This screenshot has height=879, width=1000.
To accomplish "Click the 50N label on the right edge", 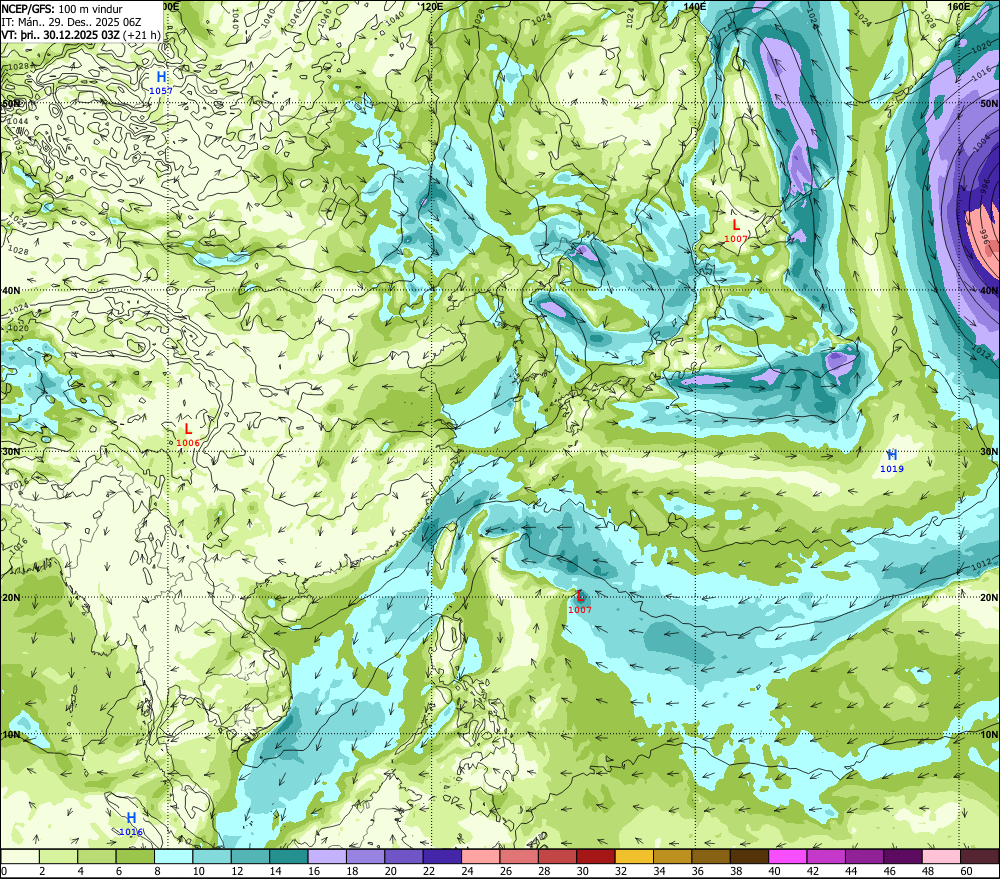I will point(989,103).
